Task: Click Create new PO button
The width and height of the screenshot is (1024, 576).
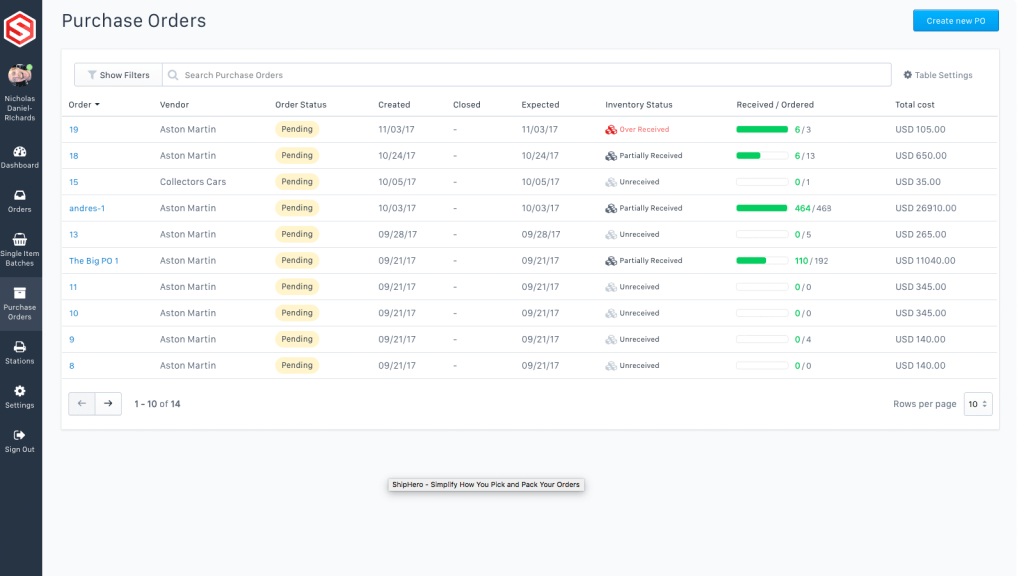Action: [x=955, y=21]
